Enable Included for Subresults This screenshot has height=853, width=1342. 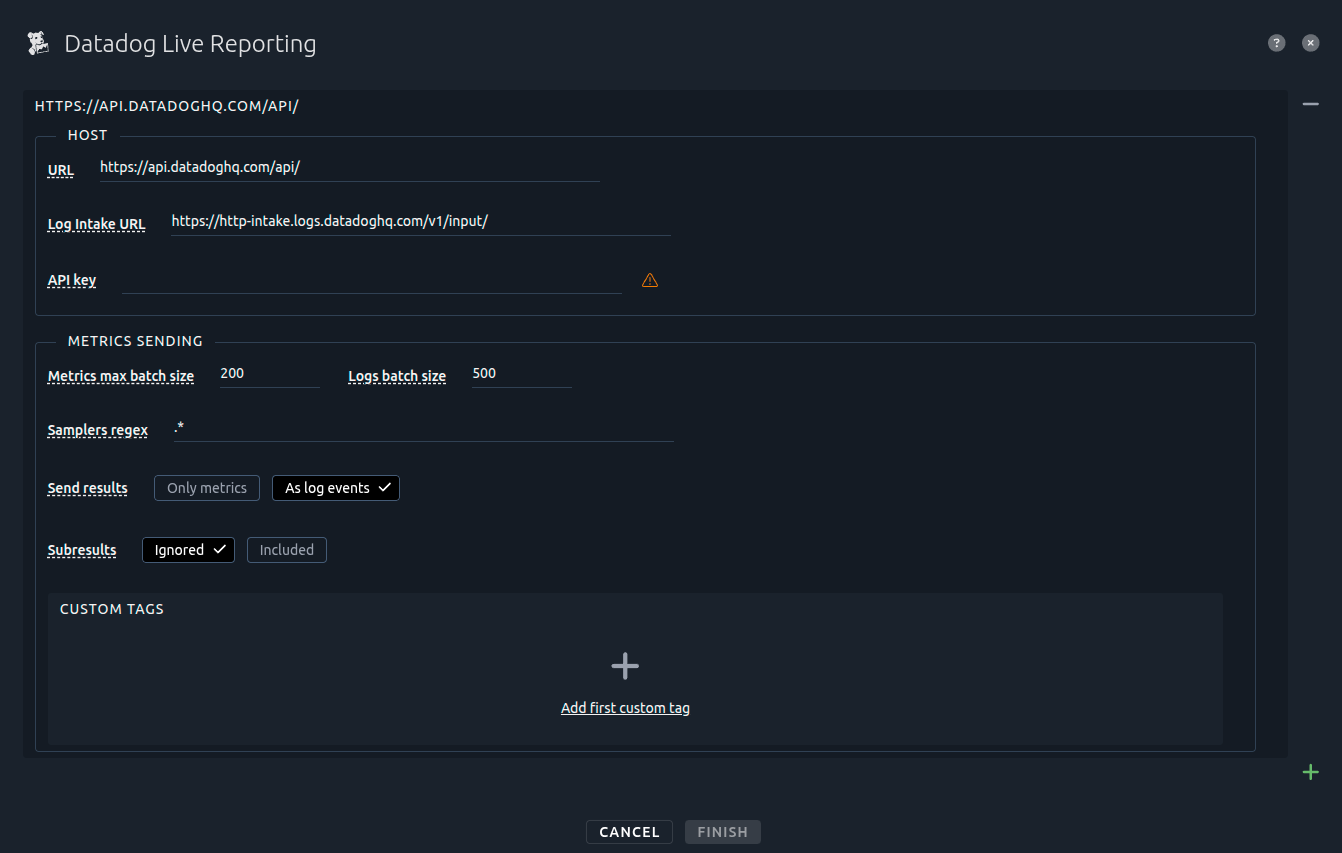(x=286, y=549)
